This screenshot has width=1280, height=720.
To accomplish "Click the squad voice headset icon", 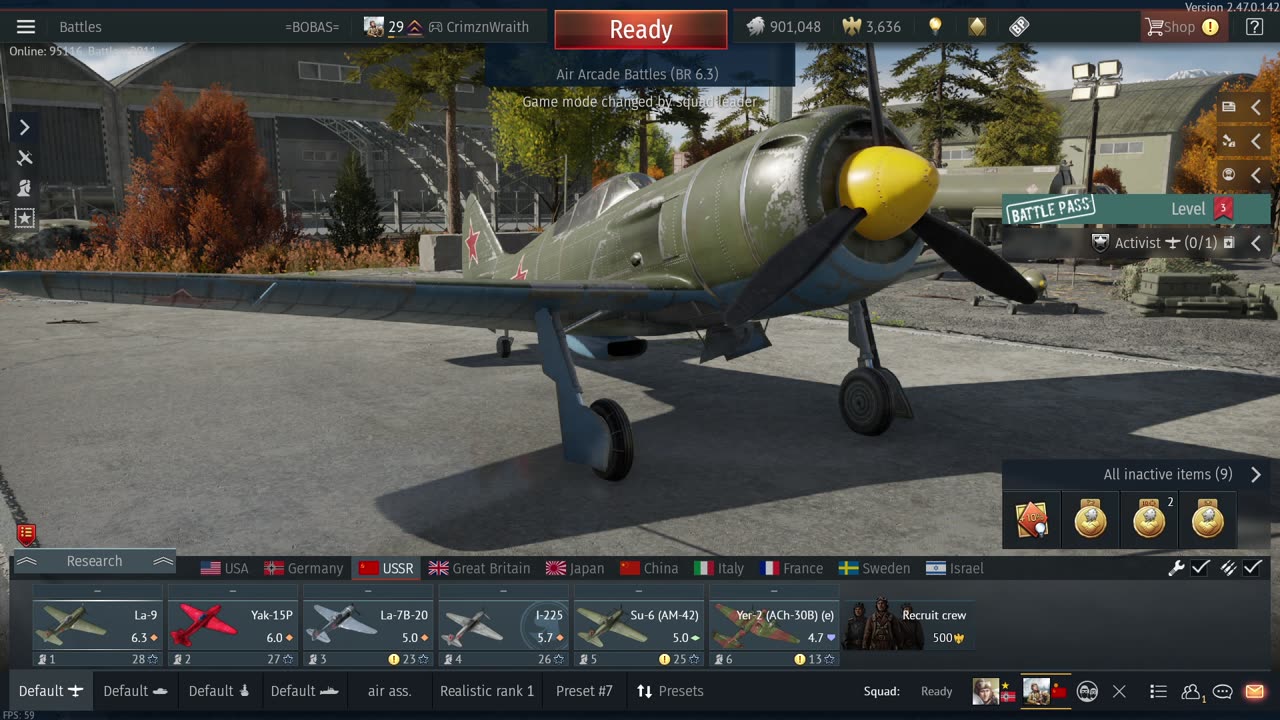I will [1088, 691].
